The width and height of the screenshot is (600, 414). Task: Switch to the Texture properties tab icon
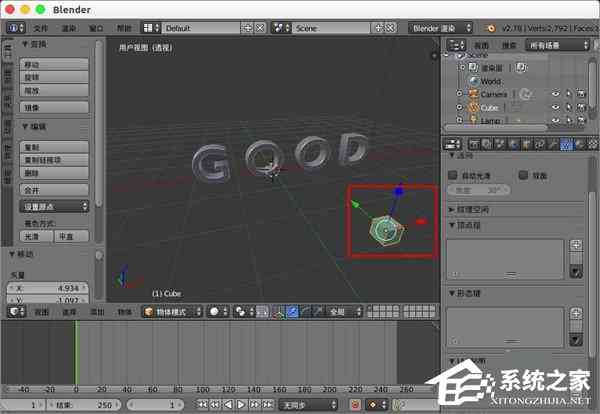593,144
